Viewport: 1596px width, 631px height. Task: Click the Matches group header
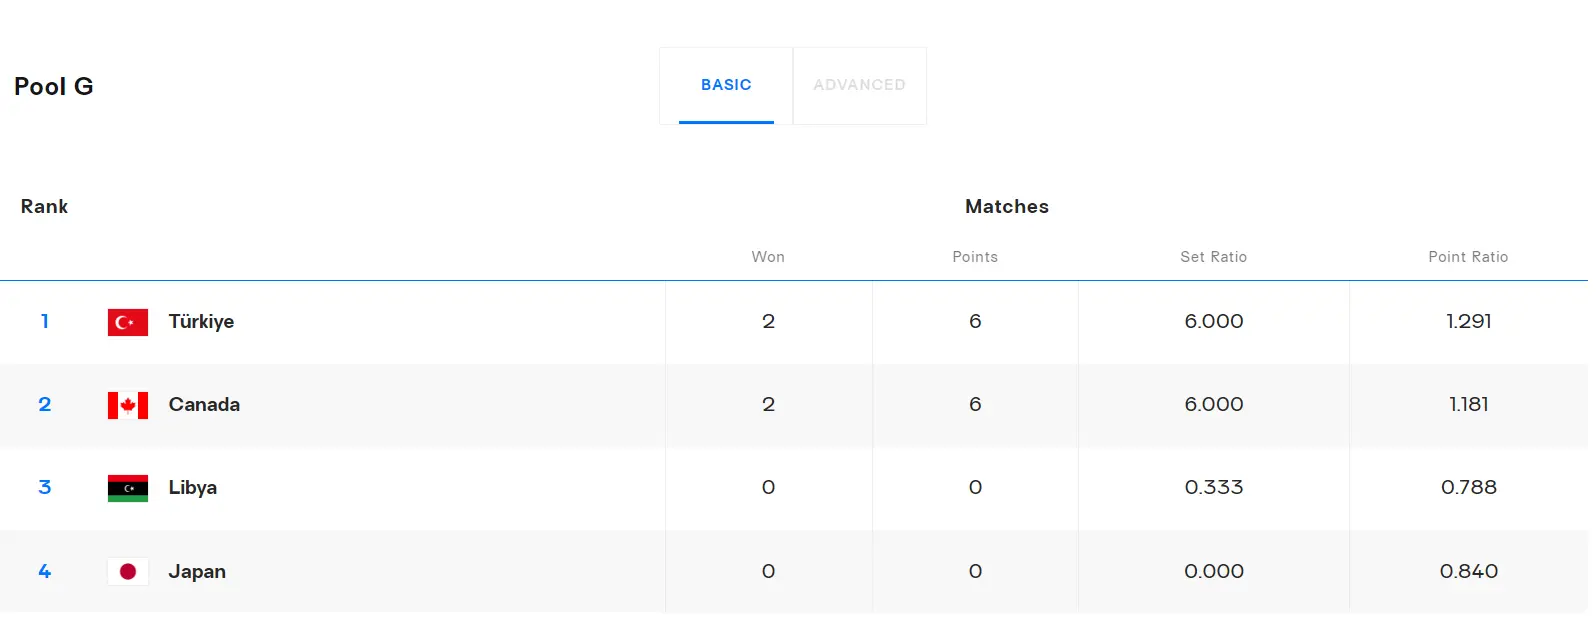tap(1007, 207)
